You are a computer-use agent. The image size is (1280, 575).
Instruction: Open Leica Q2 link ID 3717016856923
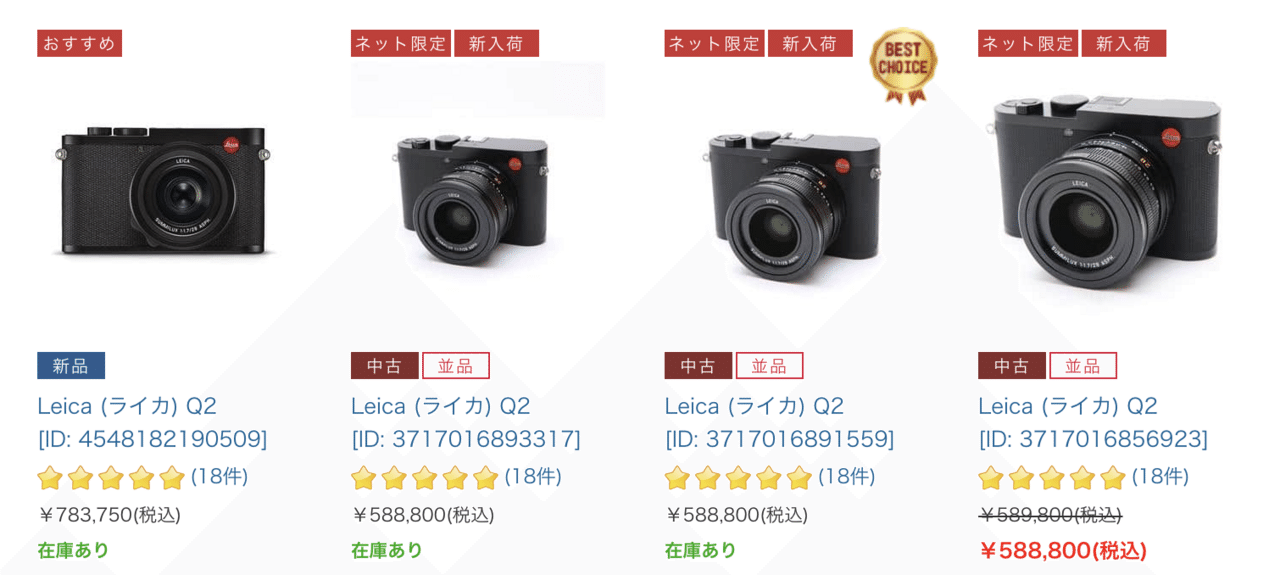(x=1093, y=422)
